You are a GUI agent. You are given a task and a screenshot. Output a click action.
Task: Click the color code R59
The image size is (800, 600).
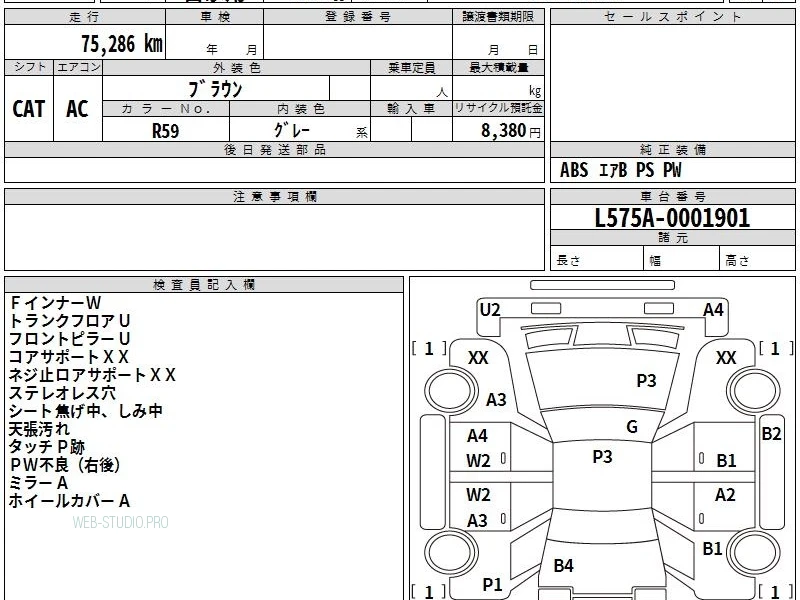pos(166,131)
